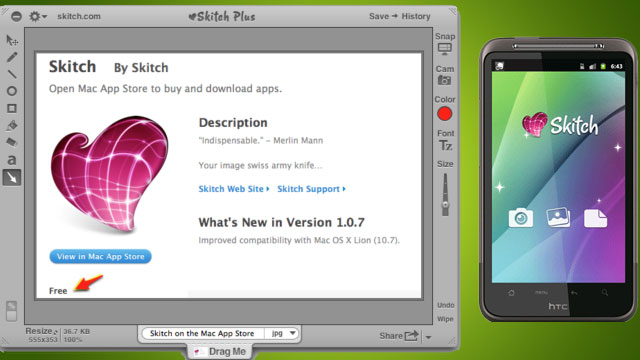
Task: Select the pencil drawing tool
Action: 12,57
